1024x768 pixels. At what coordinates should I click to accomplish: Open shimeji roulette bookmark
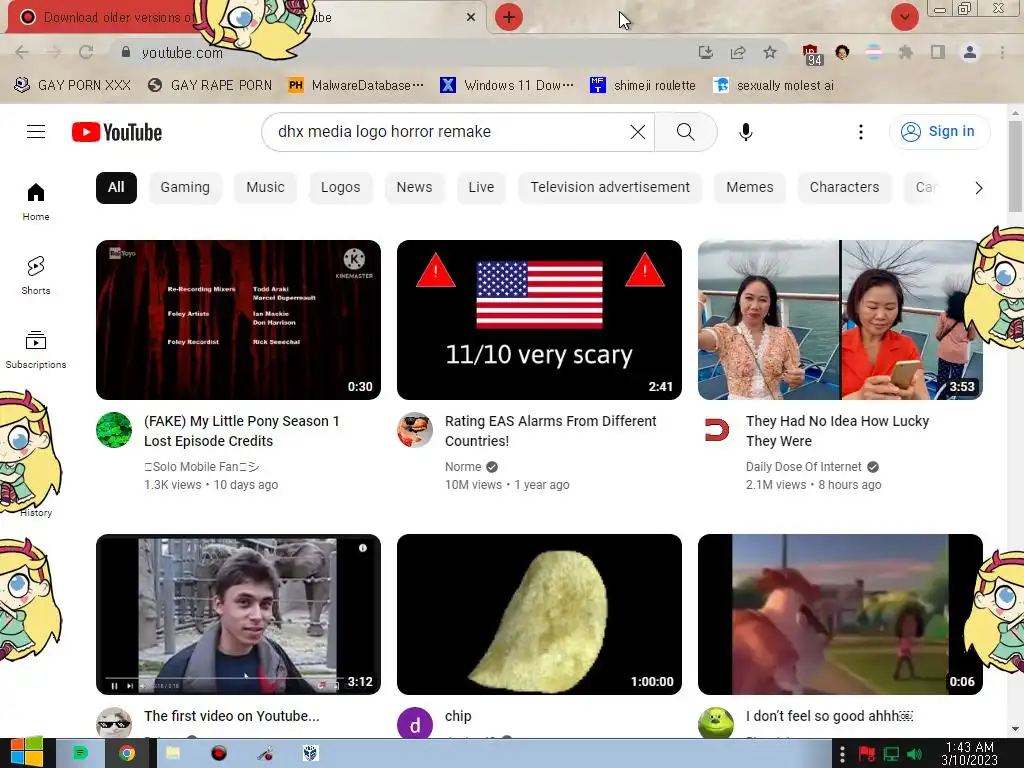coord(643,85)
